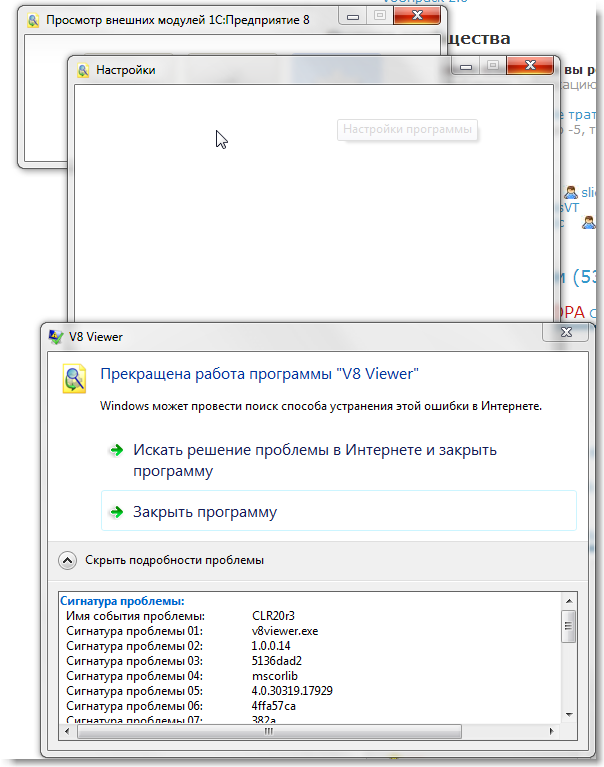
Task: Click the Скрыть подробности проблемы label
Action: 174,560
